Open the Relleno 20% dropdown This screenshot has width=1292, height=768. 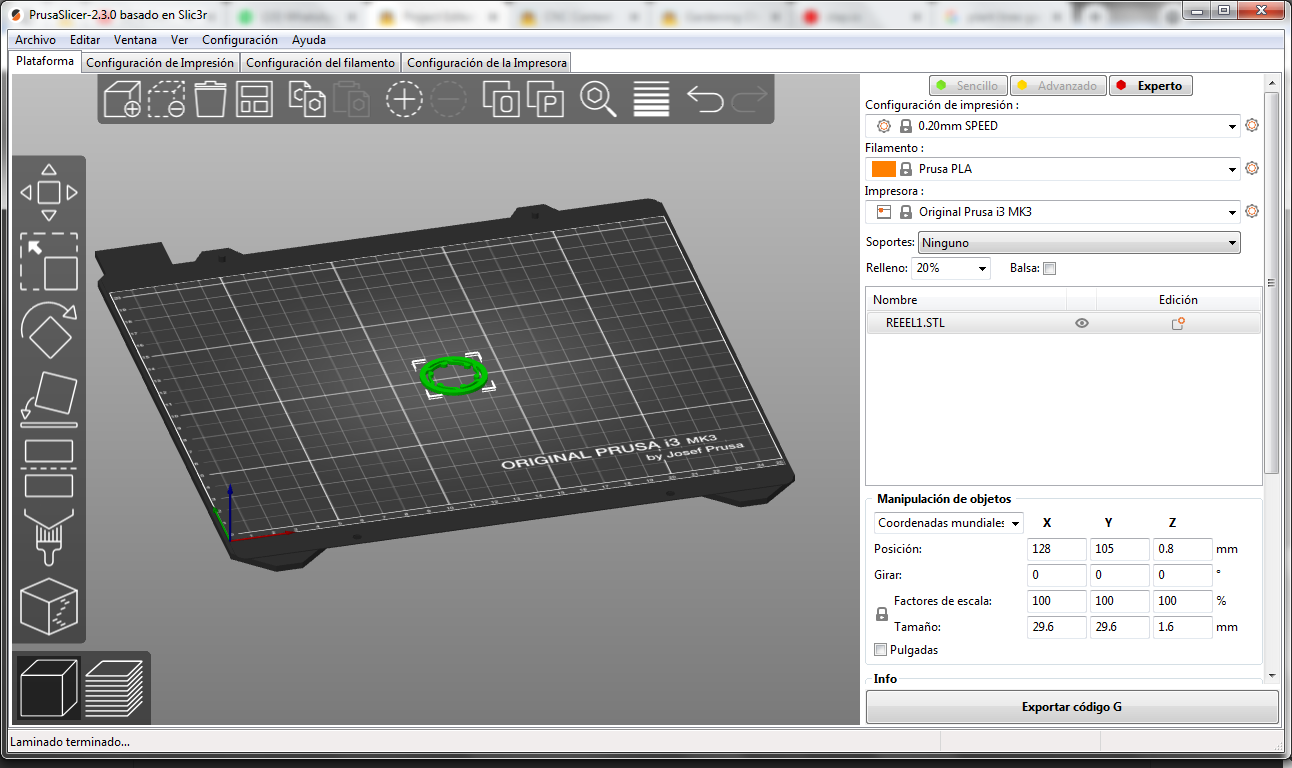pyautogui.click(x=951, y=268)
